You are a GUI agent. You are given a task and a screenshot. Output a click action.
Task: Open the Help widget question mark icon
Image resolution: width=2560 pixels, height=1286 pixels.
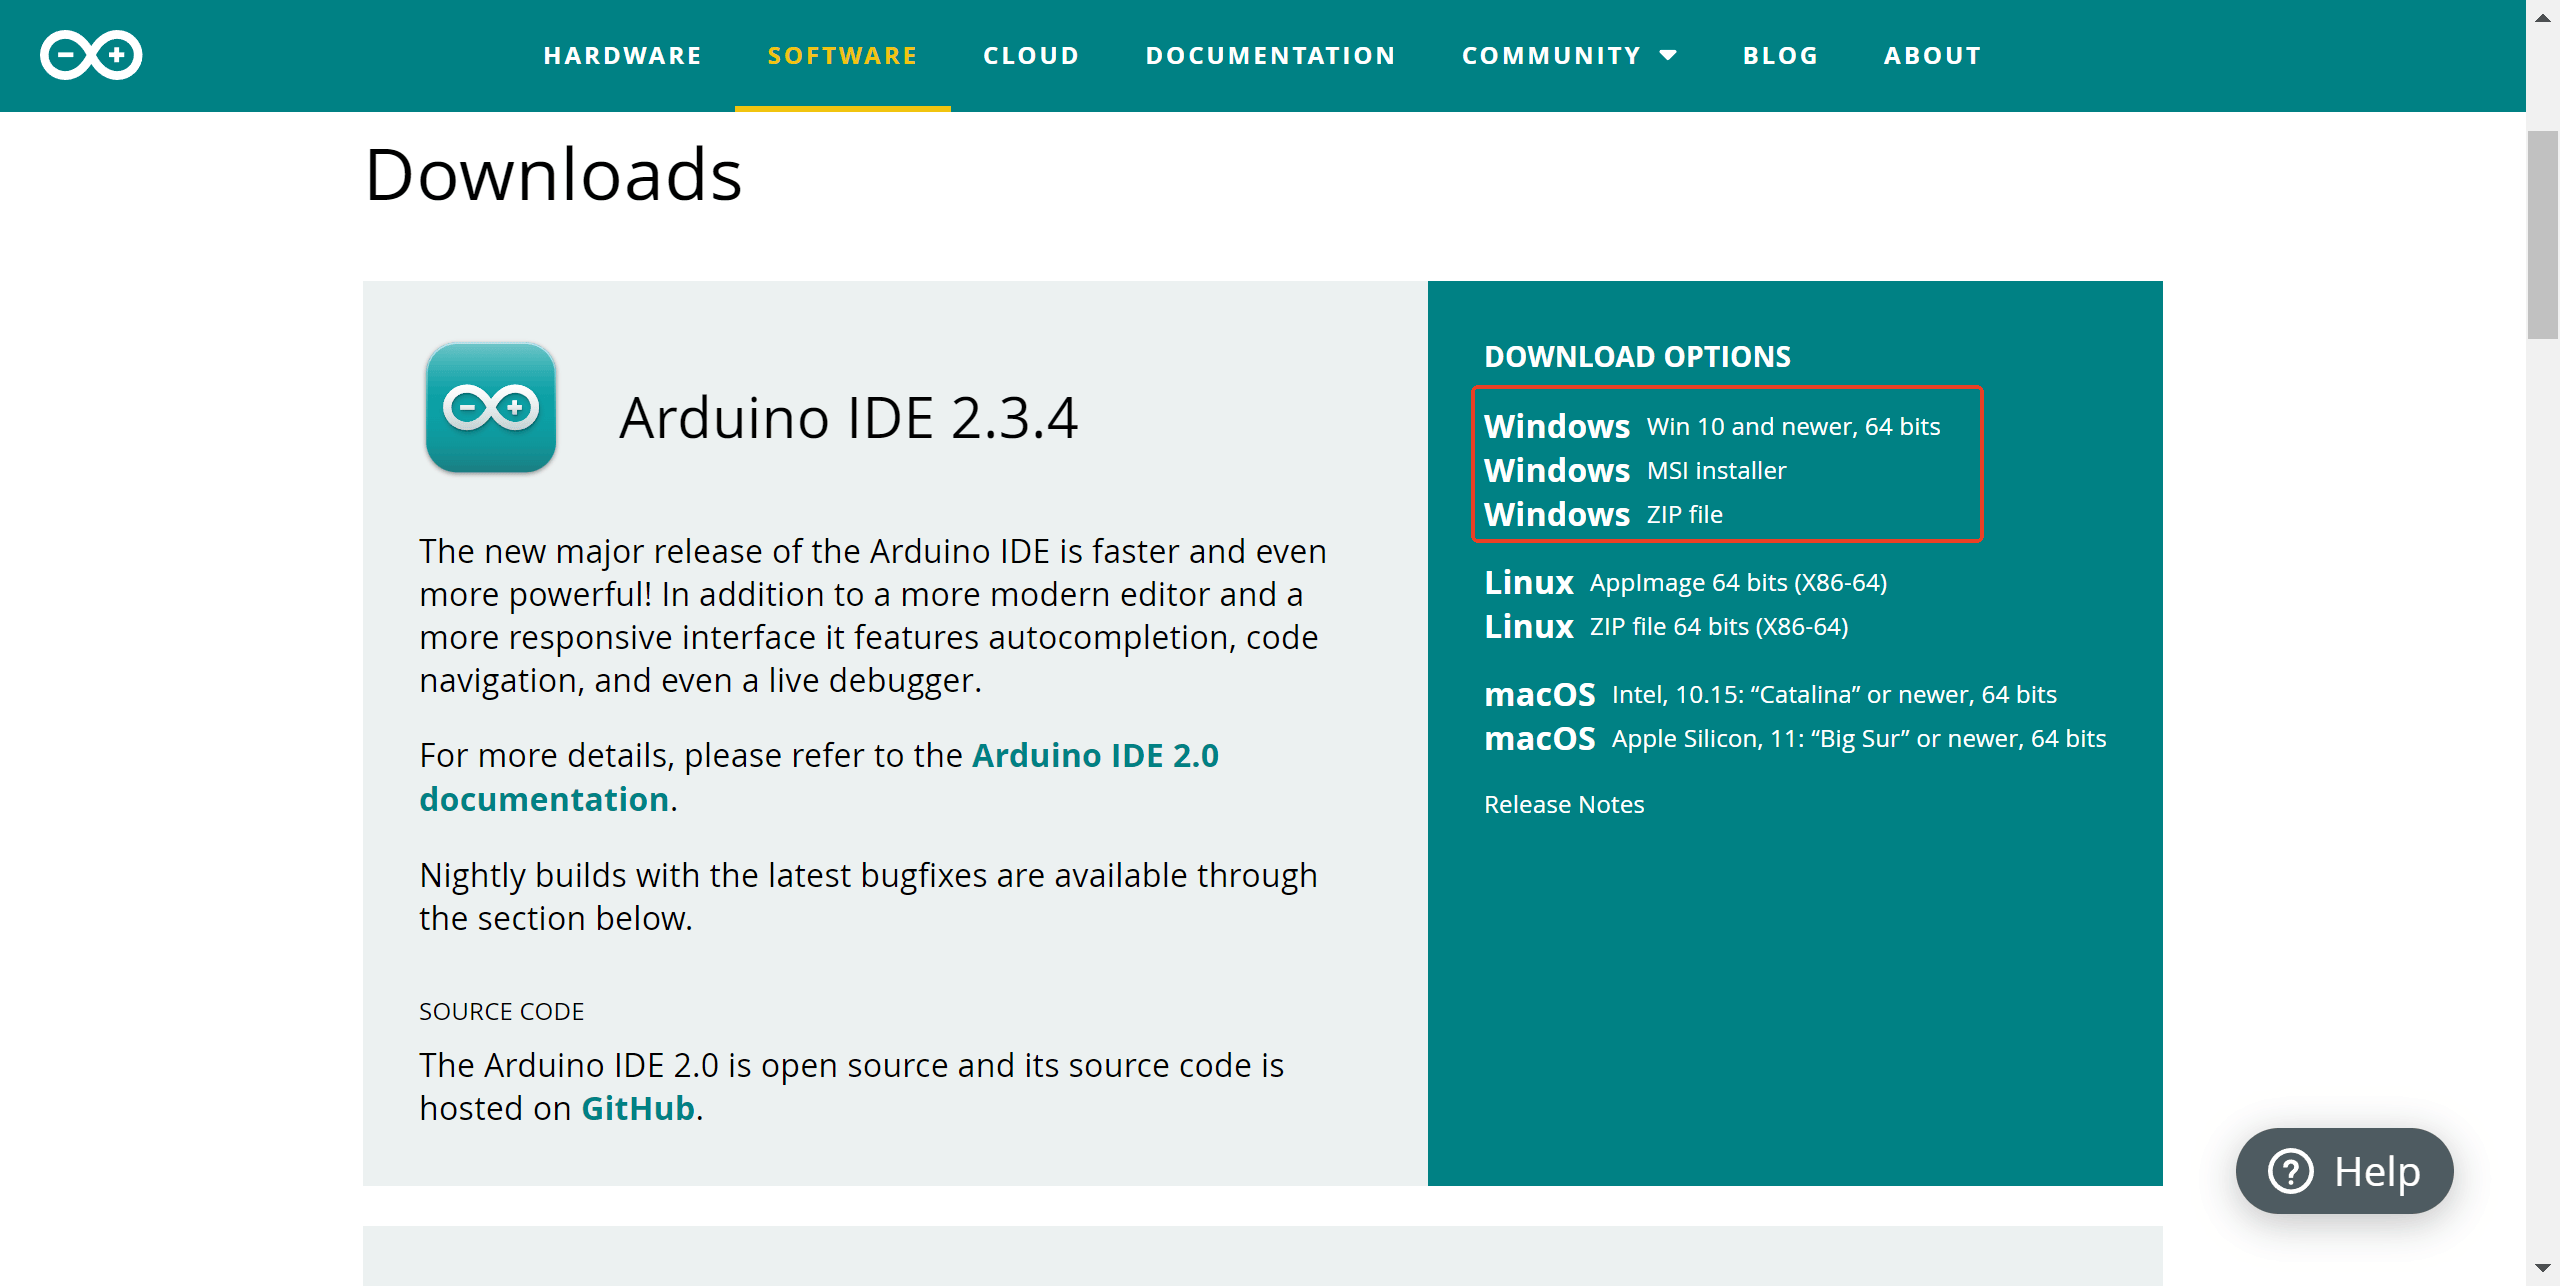click(x=2292, y=1171)
